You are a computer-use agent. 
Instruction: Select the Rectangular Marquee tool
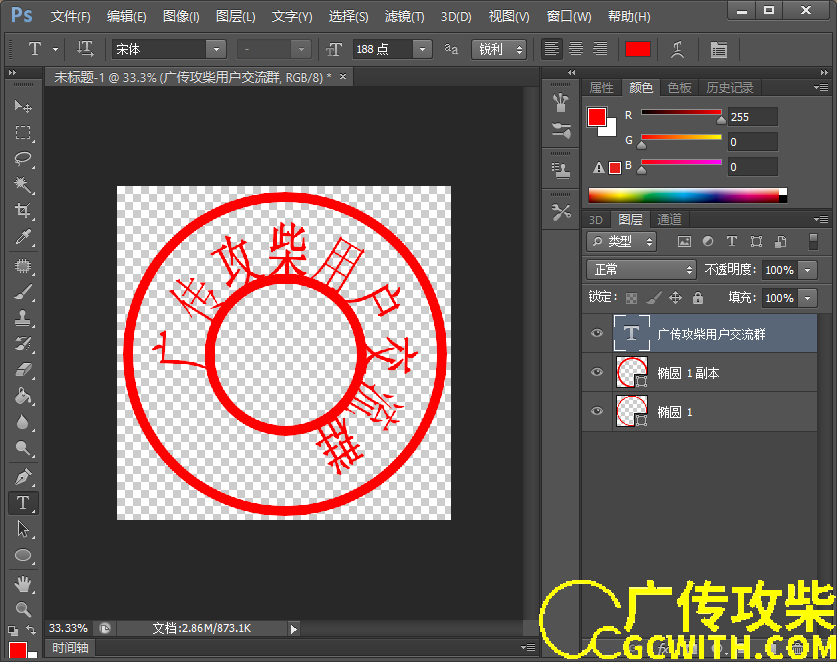pos(22,132)
